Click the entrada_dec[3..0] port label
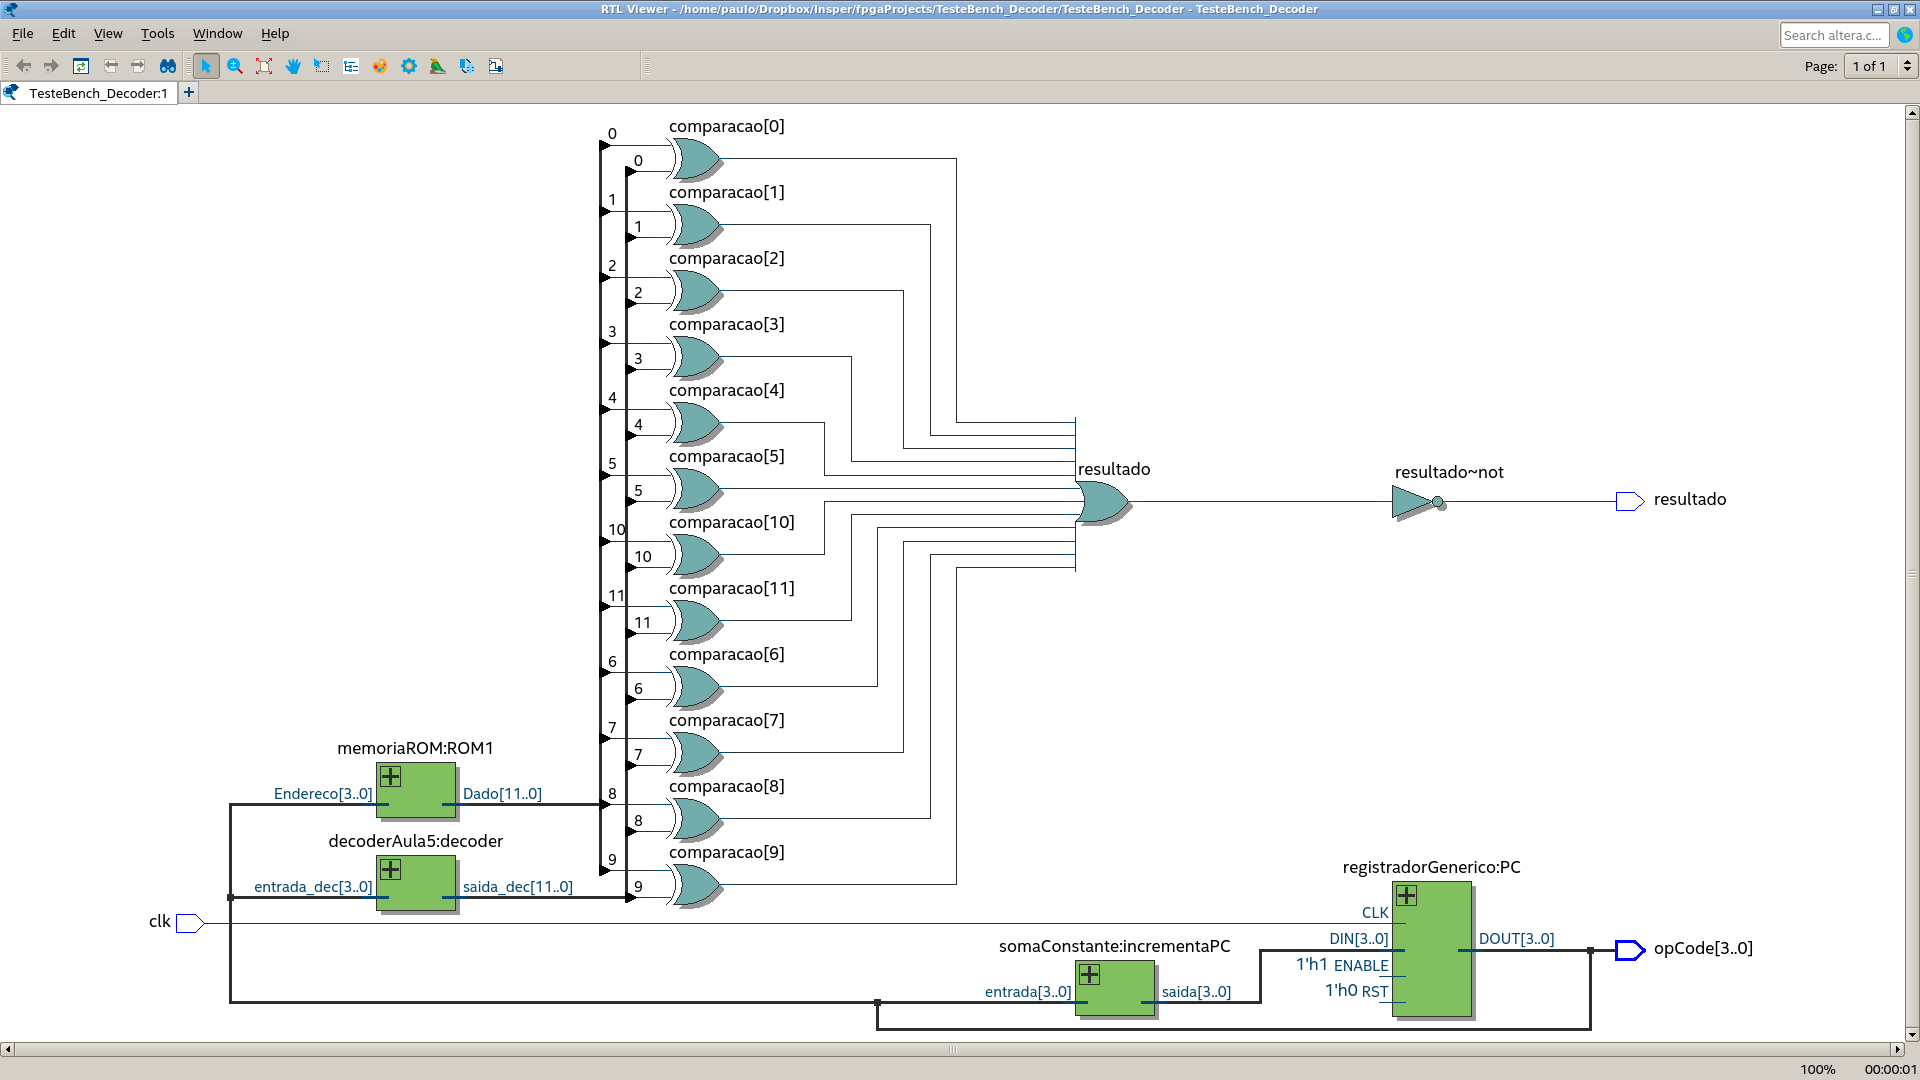This screenshot has height=1080, width=1920. pyautogui.click(x=313, y=887)
